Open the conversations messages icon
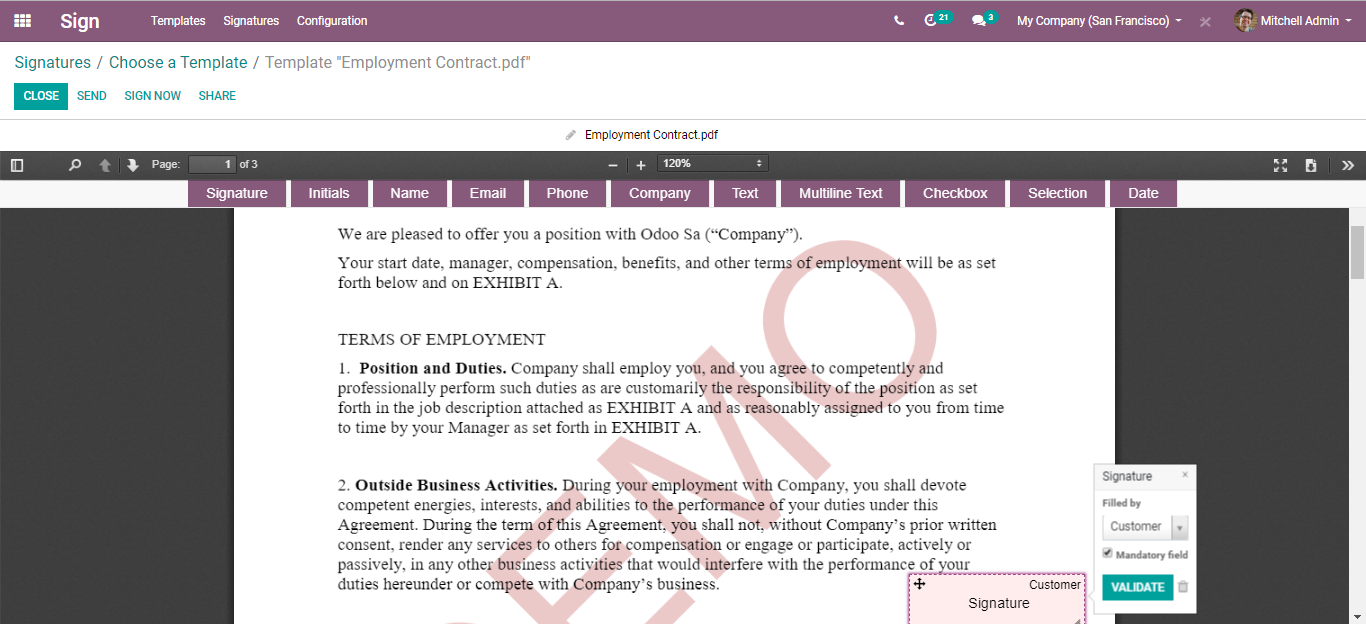The height and width of the screenshot is (624, 1366). point(979,21)
